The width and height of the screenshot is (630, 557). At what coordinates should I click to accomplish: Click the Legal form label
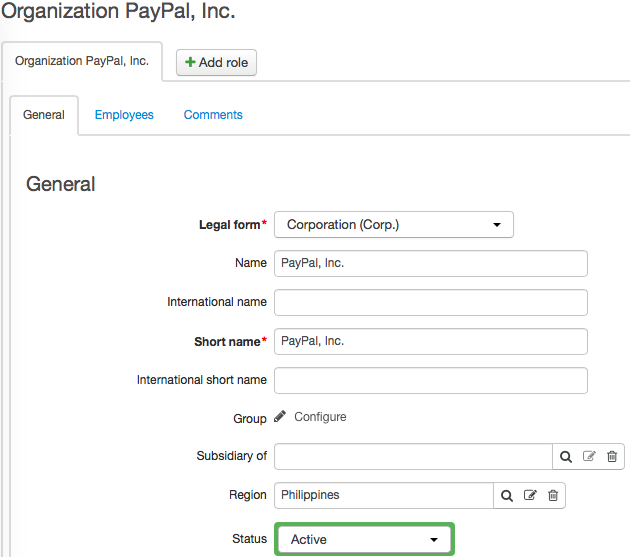(x=233, y=225)
